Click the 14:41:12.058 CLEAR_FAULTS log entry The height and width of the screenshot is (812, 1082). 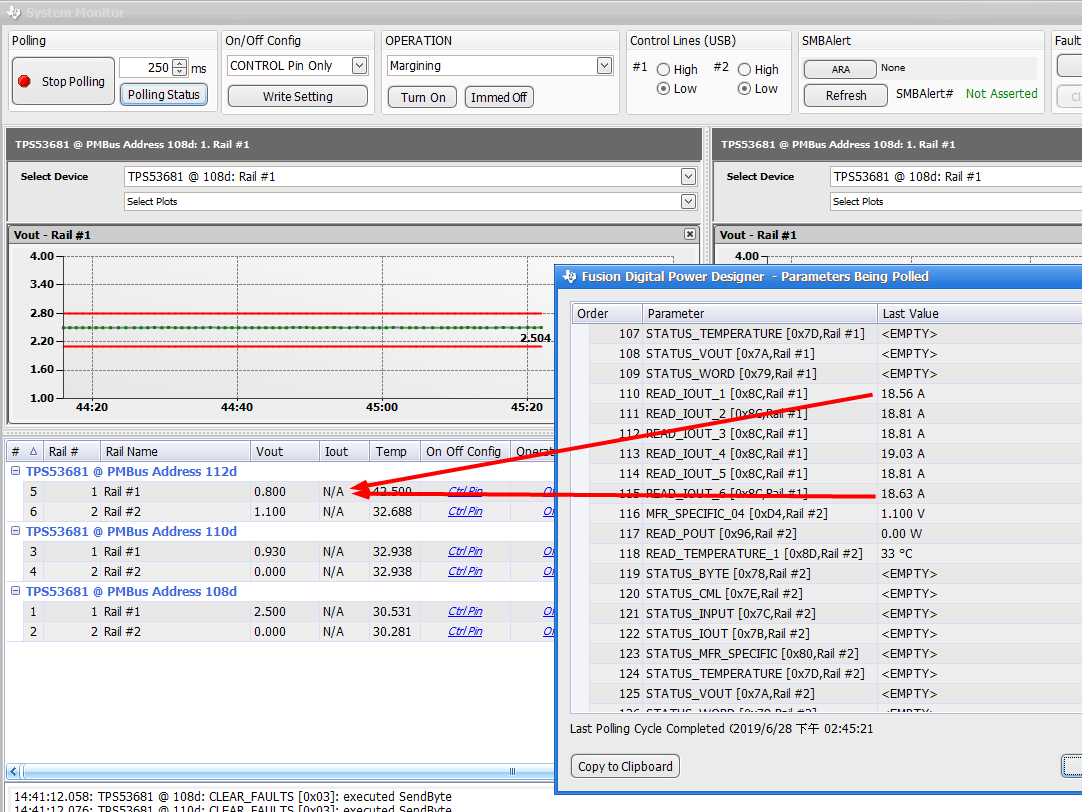point(233,796)
